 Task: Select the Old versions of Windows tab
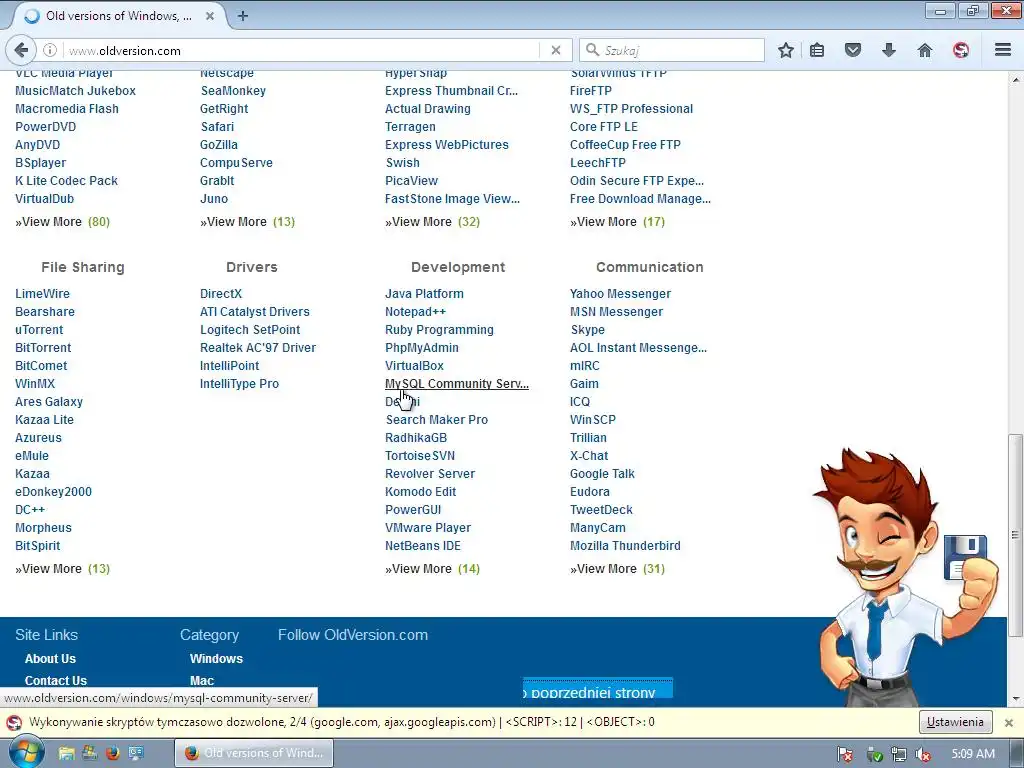point(119,16)
